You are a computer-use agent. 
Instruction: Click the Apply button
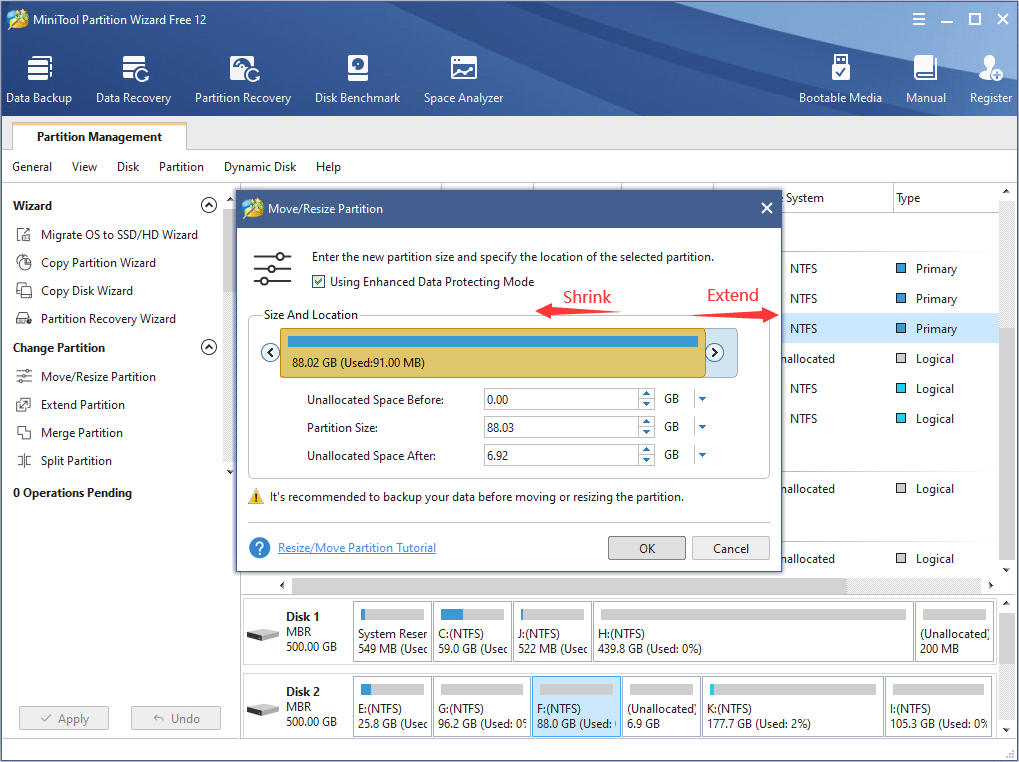point(64,718)
